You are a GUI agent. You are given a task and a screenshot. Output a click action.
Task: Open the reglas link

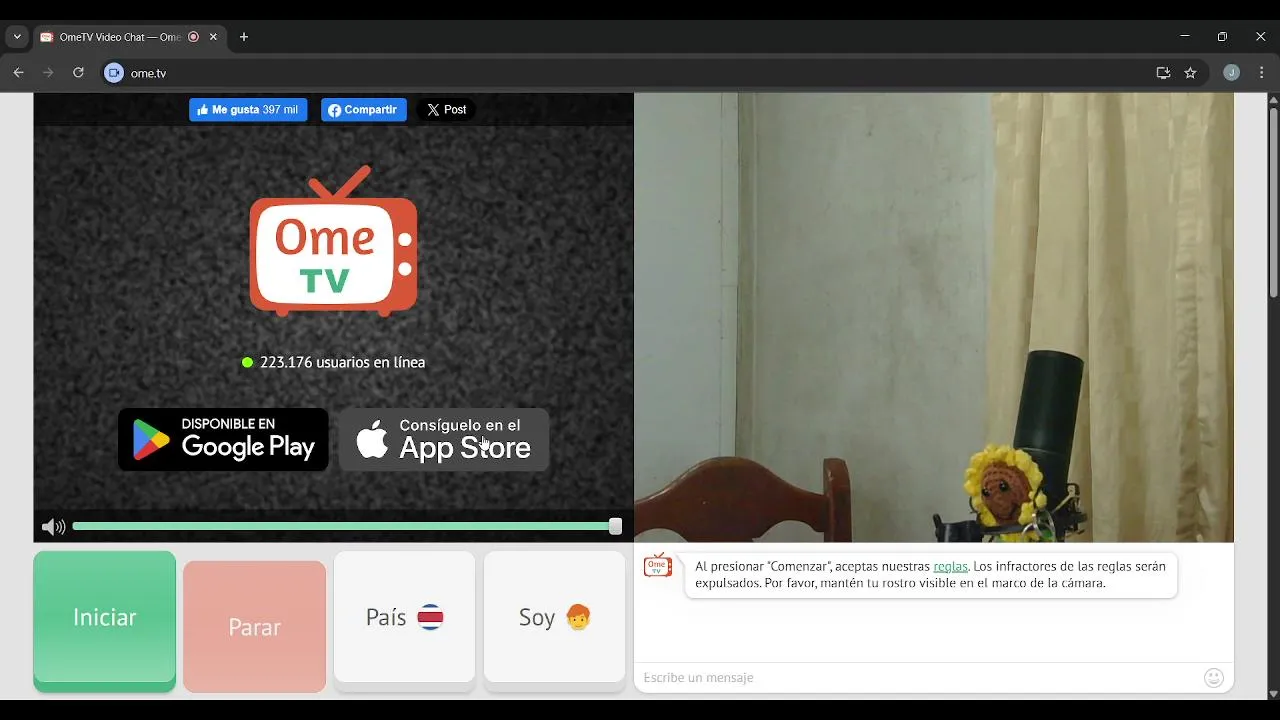(950, 567)
